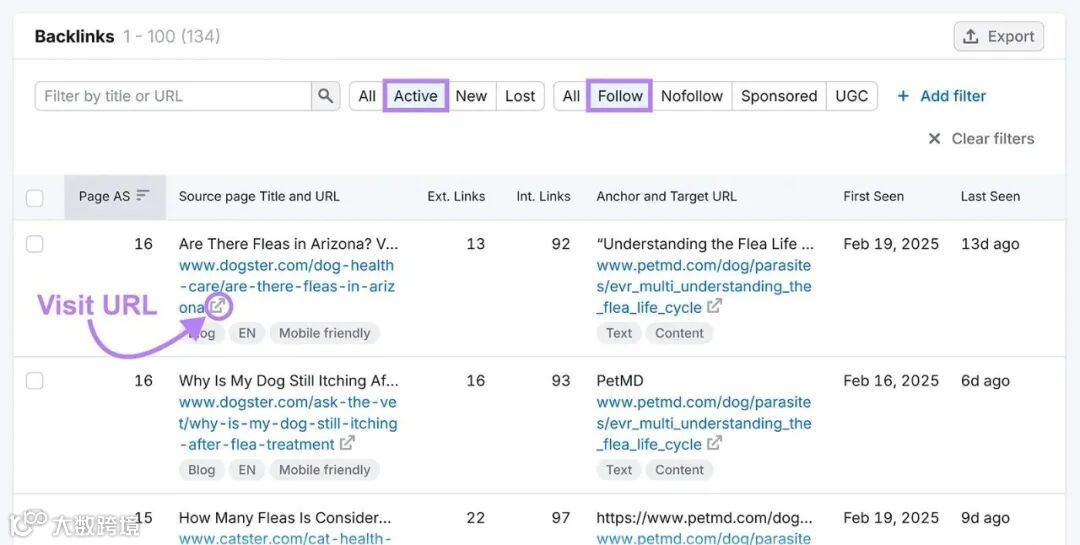Viewport: 1080px width, 545px height.
Task: Click the plus icon for Add filter
Action: point(903,96)
